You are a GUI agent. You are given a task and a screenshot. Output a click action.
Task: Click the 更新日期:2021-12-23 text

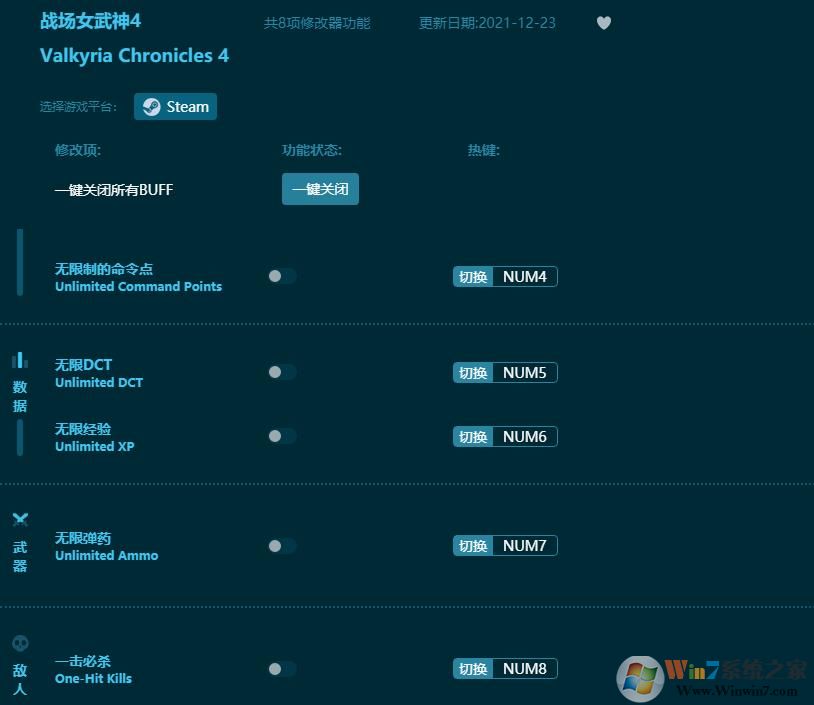487,23
